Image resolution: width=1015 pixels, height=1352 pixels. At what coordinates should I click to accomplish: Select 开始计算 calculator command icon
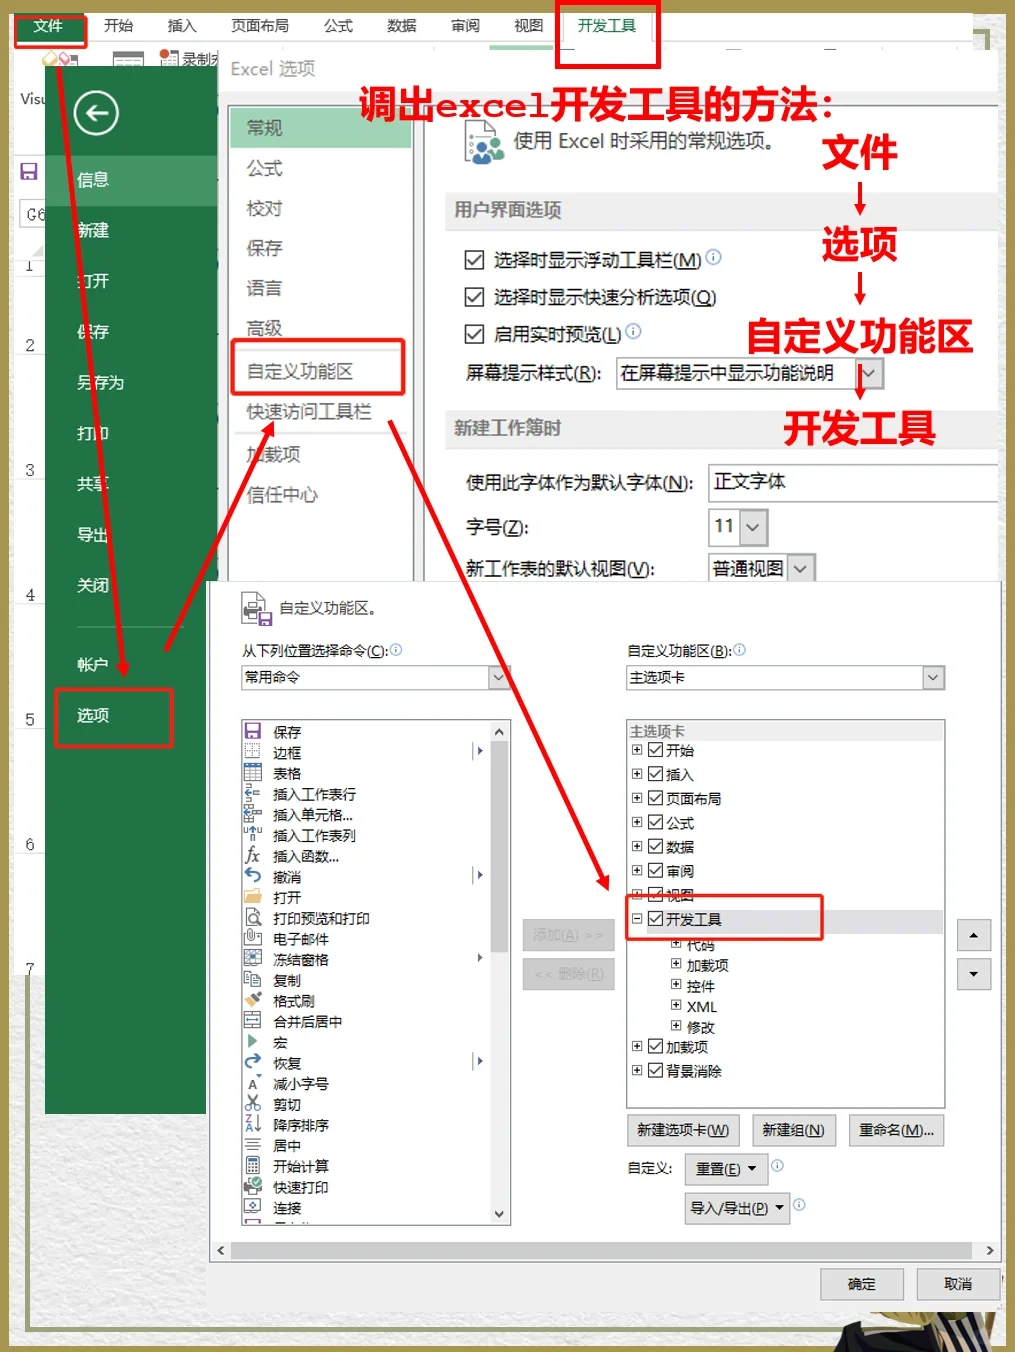253,1166
